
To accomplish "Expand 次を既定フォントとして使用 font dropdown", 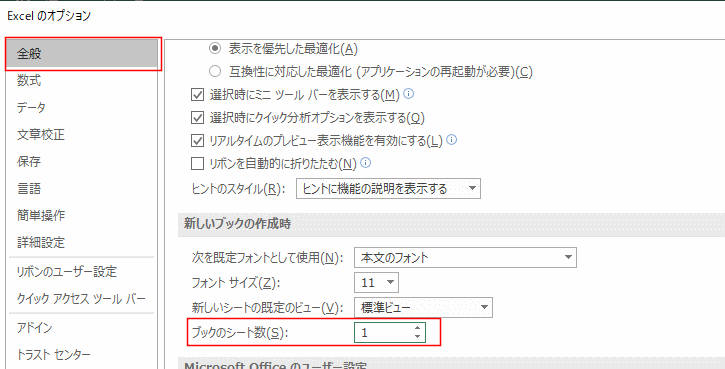I will [x=465, y=258].
